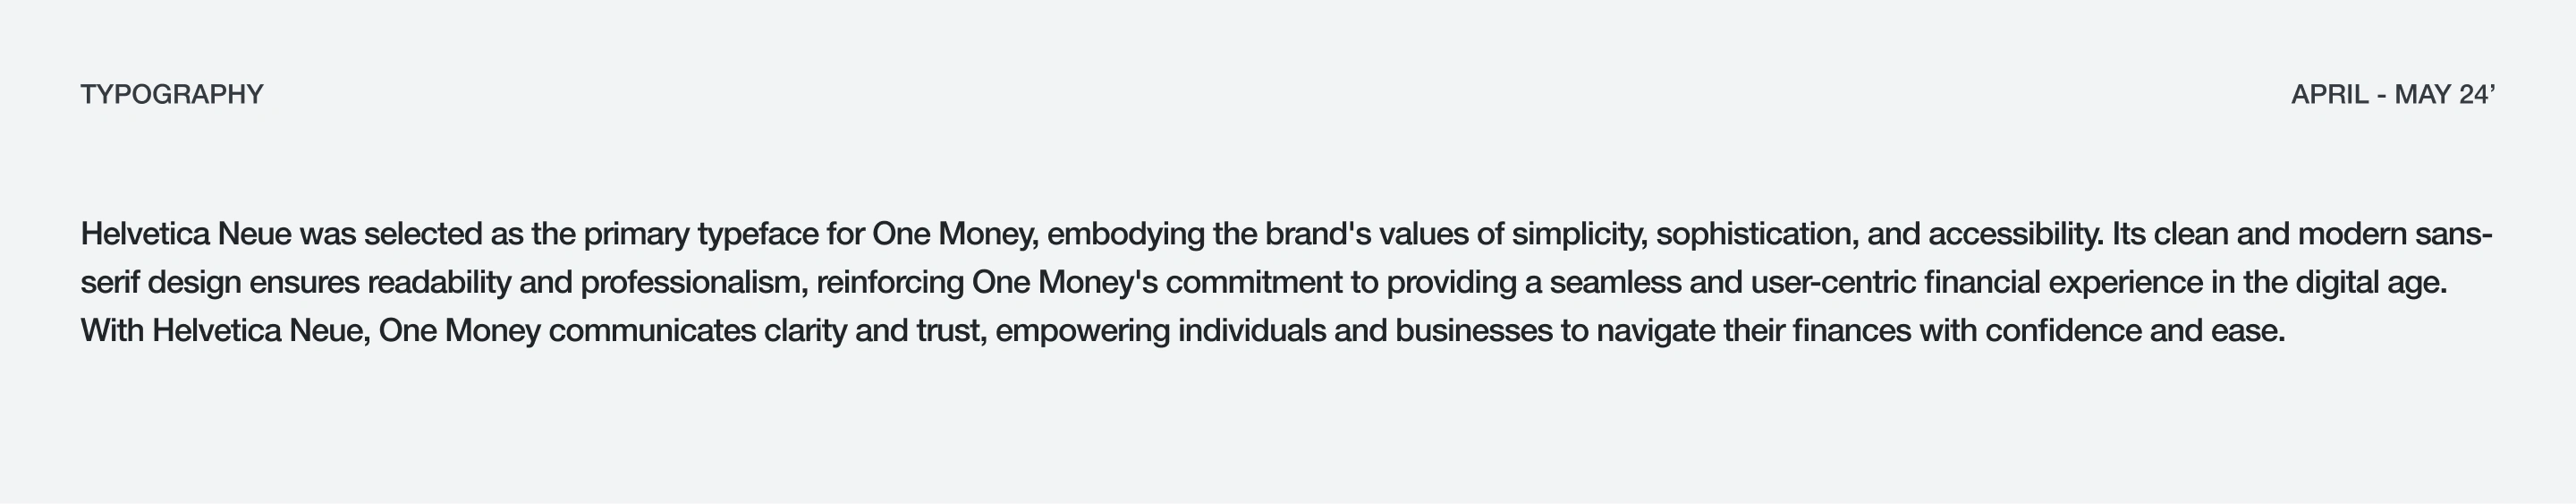Click the word "seamless" in the paragraph

coord(1615,282)
